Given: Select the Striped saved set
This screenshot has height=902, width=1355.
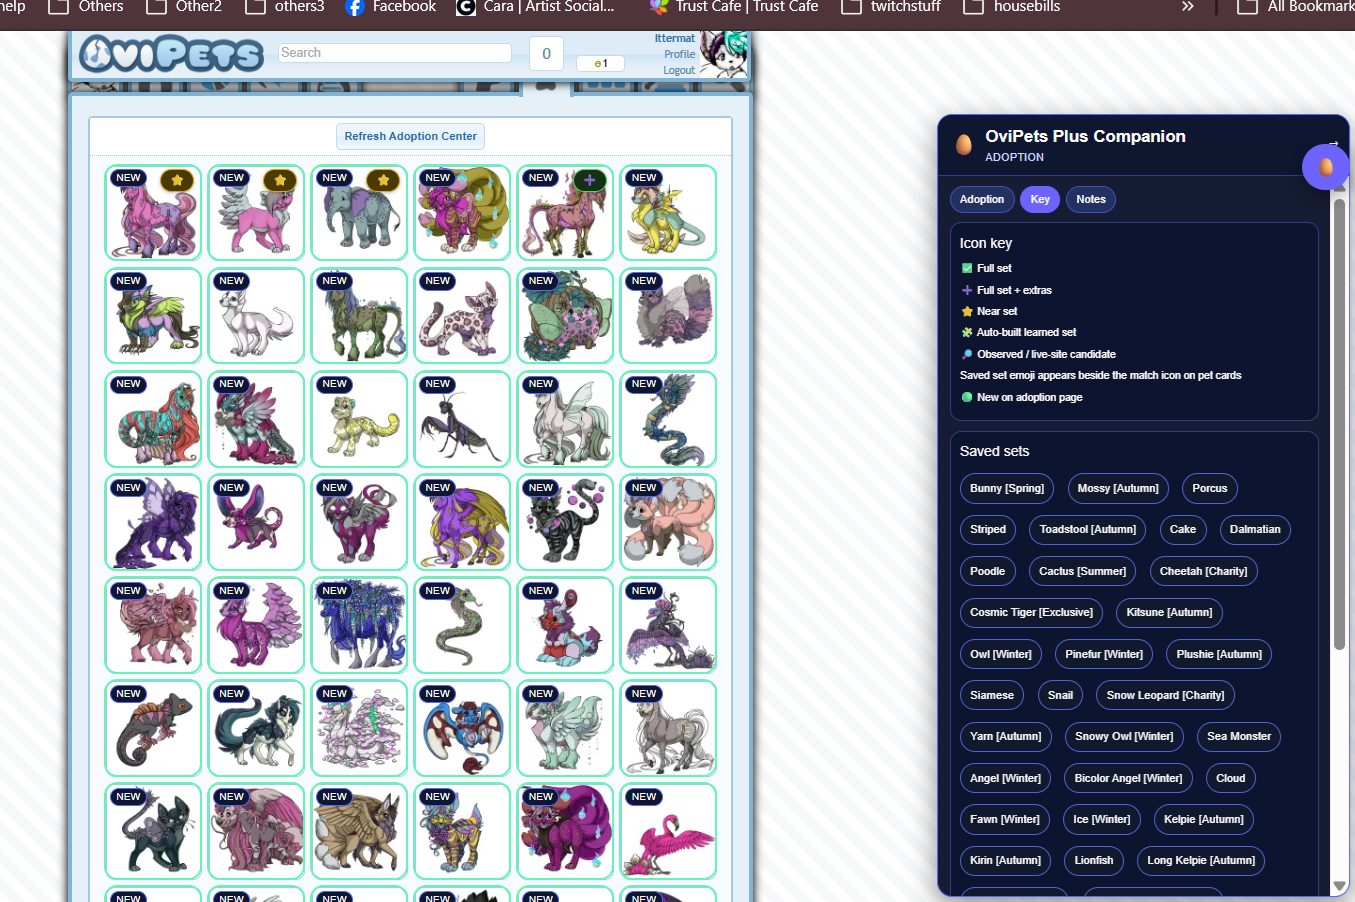Looking at the screenshot, I should (988, 529).
